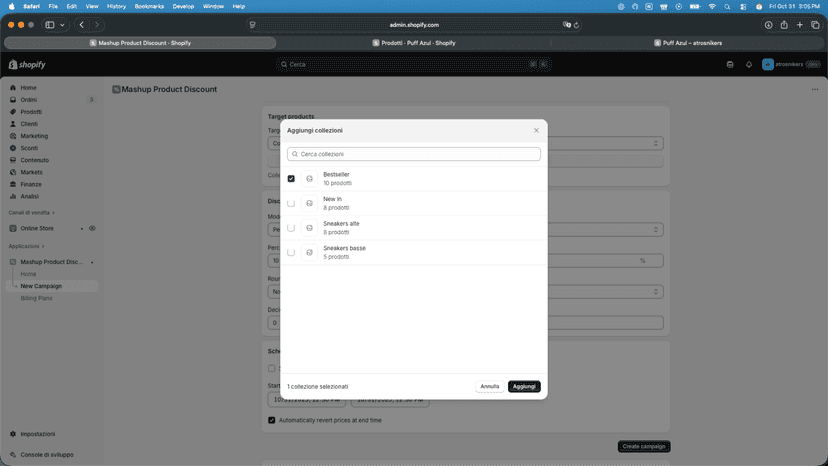The image size is (828, 466).
Task: Open Online Store sales channel
Action: tap(37, 228)
